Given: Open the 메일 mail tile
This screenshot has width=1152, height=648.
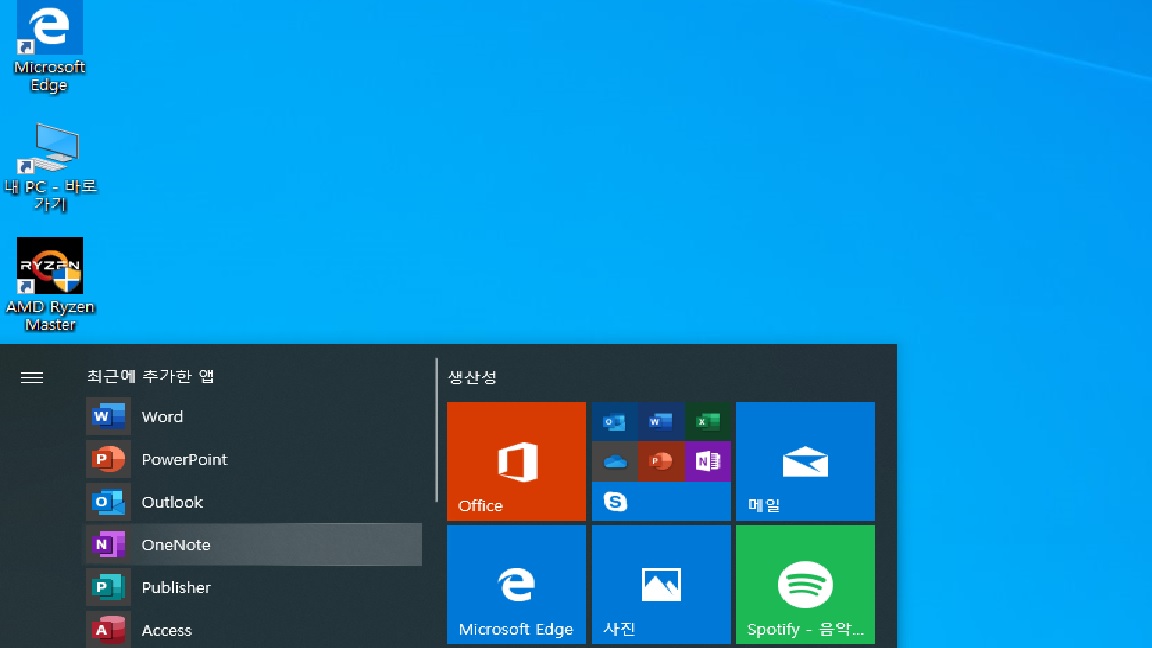Looking at the screenshot, I should tap(805, 461).
